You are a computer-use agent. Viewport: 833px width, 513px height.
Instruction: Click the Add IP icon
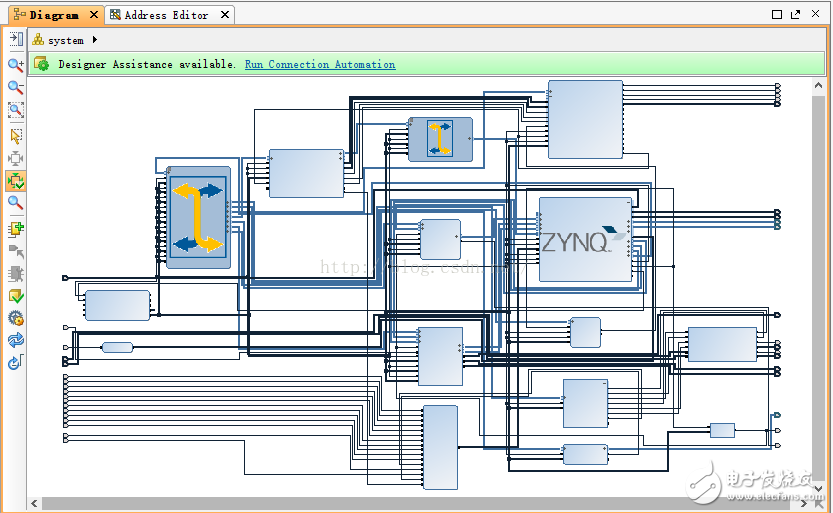tap(16, 229)
